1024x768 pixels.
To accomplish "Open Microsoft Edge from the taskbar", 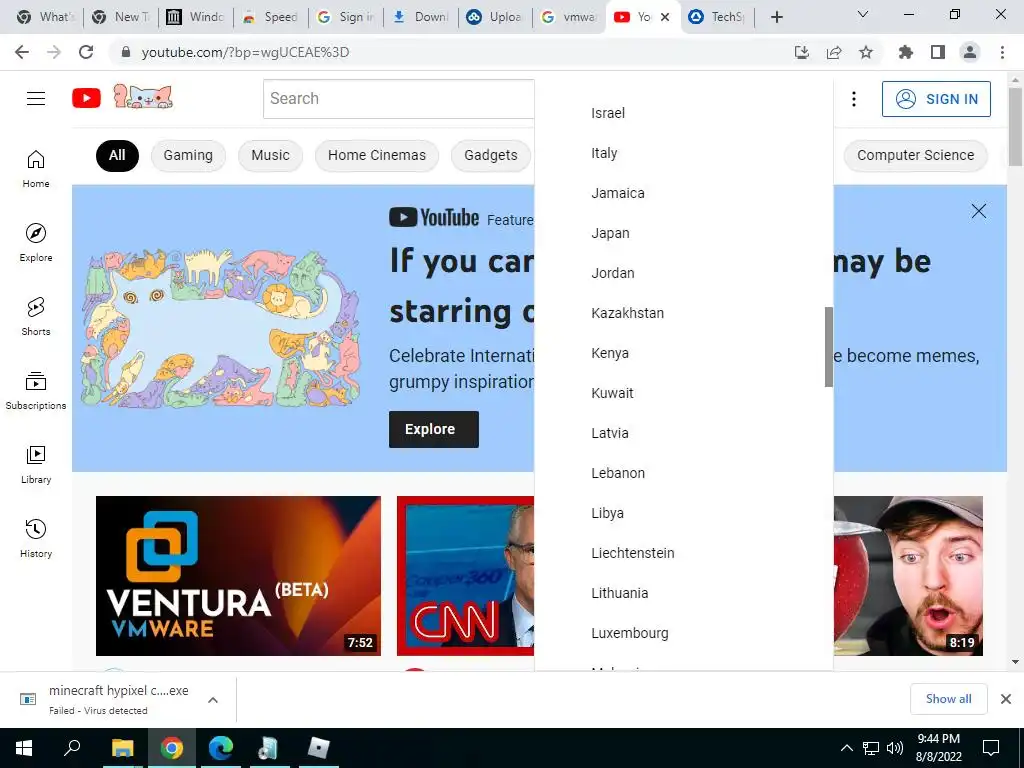I will click(221, 748).
